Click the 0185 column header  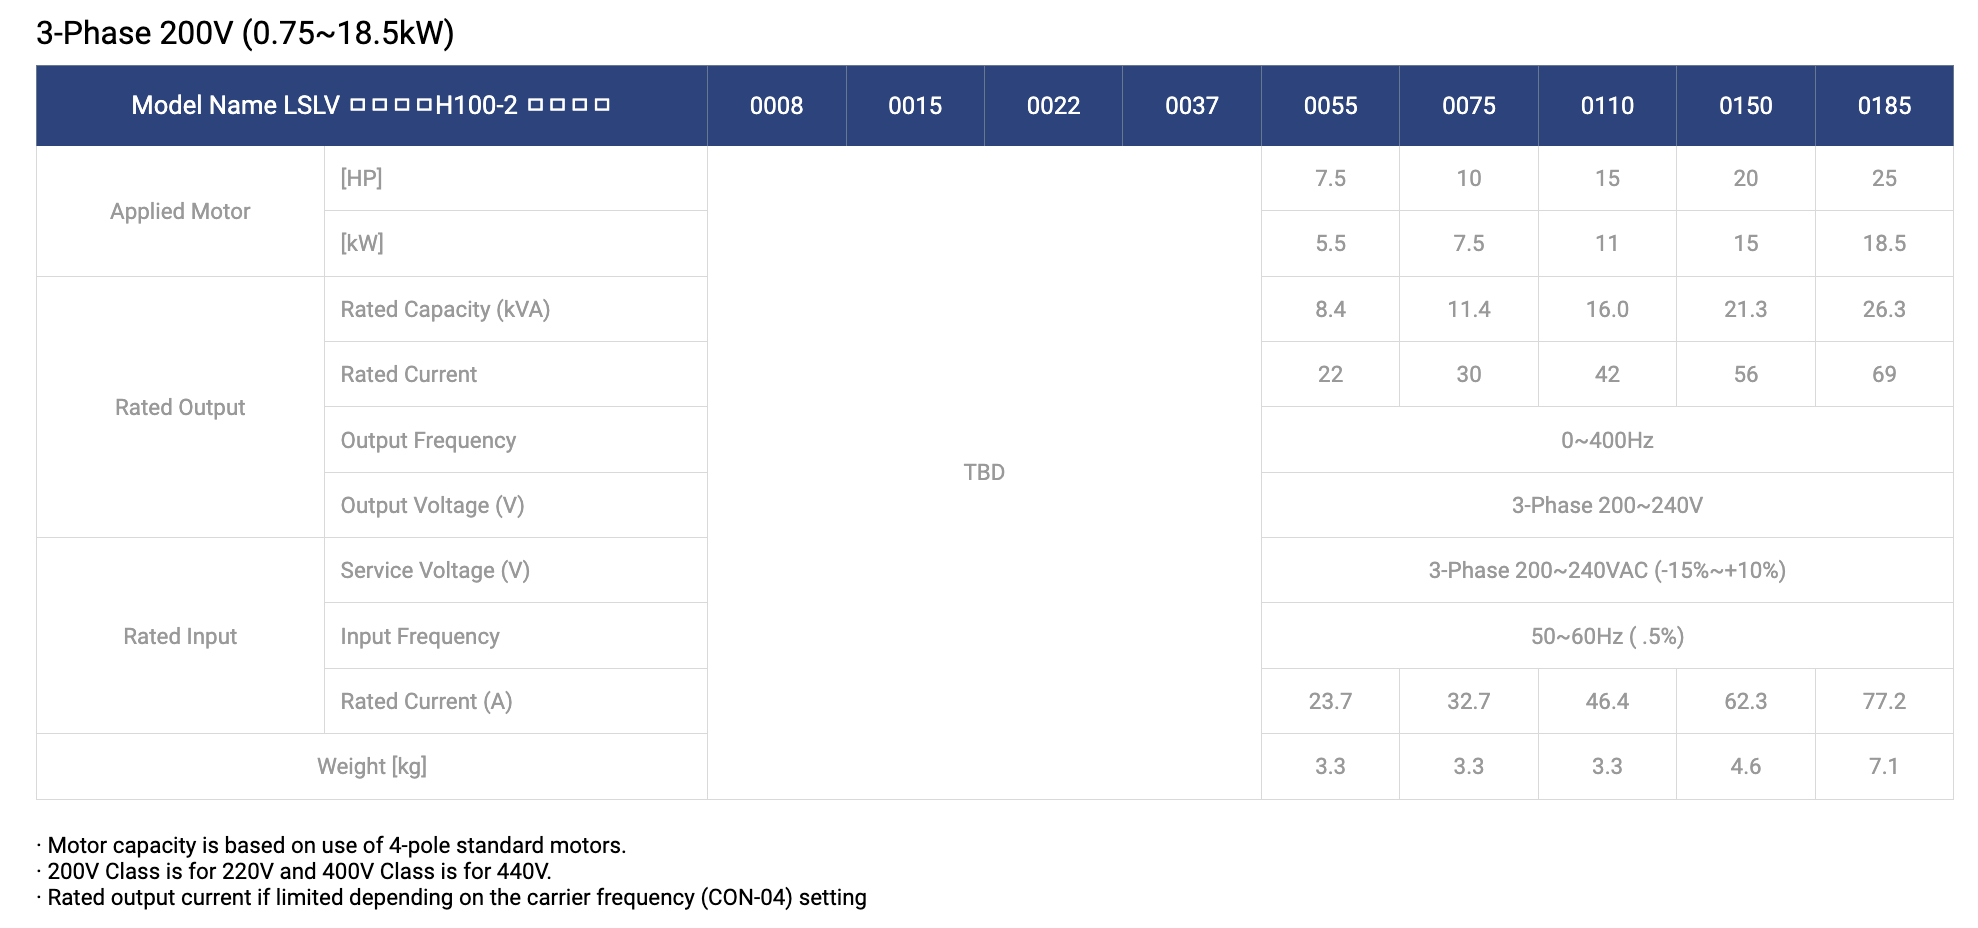(x=1884, y=106)
